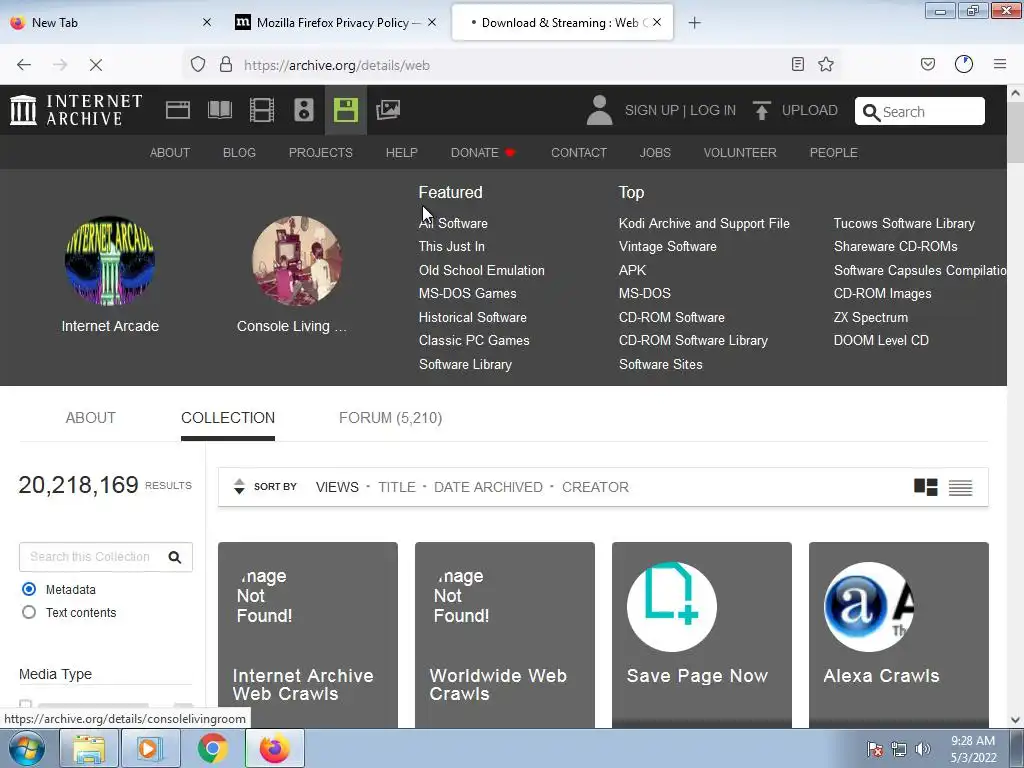The height and width of the screenshot is (768, 1024).
Task: Toggle reader view icon
Action: (797, 64)
